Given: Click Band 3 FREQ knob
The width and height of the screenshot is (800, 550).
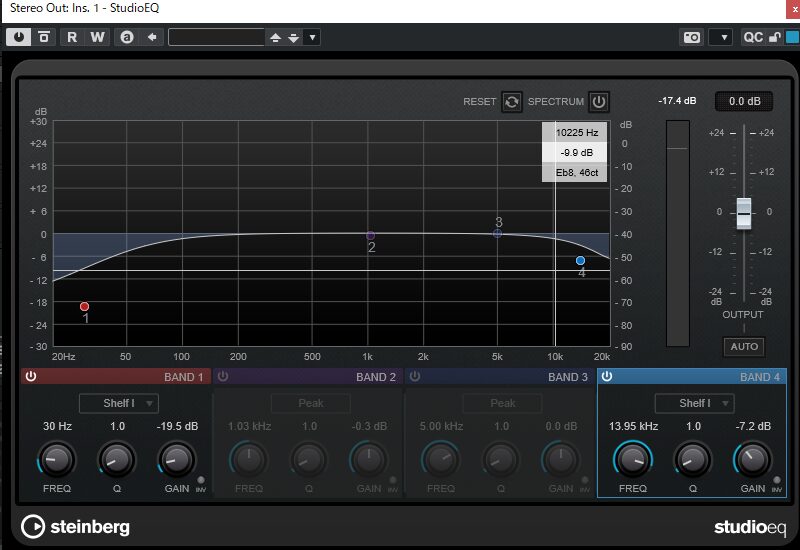Looking at the screenshot, I should coord(440,459).
